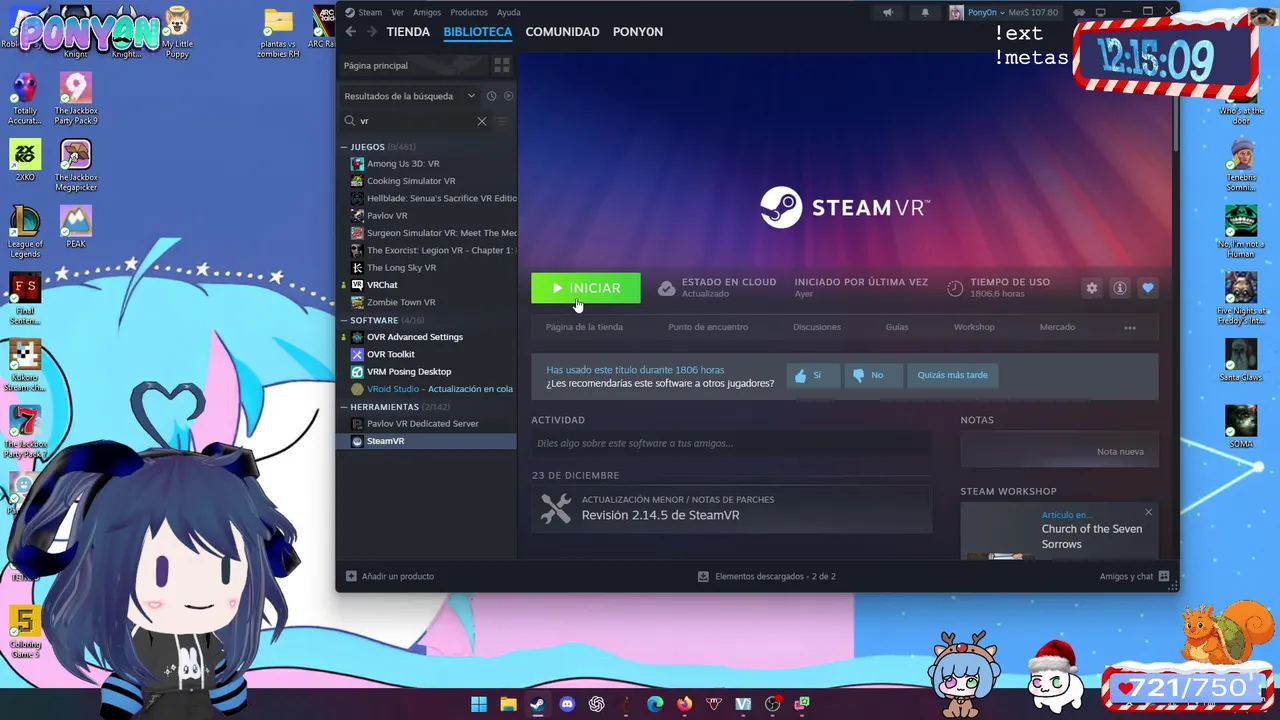Open the BIBLIOTECA tab

(477, 32)
